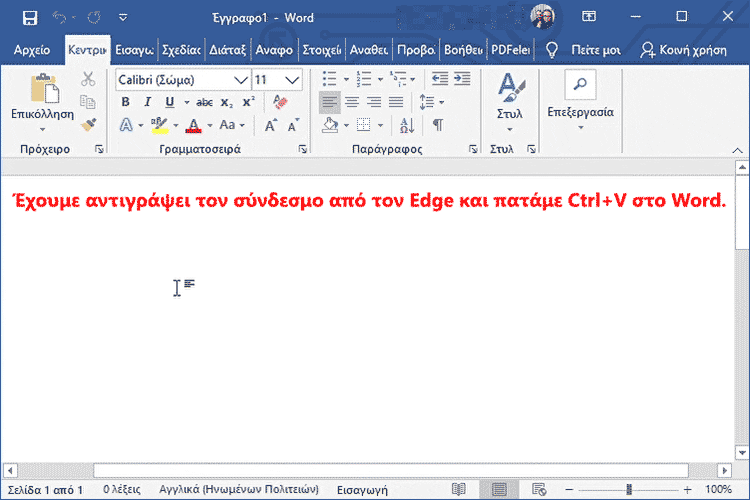Center align text
The image size is (750, 500).
coord(352,102)
